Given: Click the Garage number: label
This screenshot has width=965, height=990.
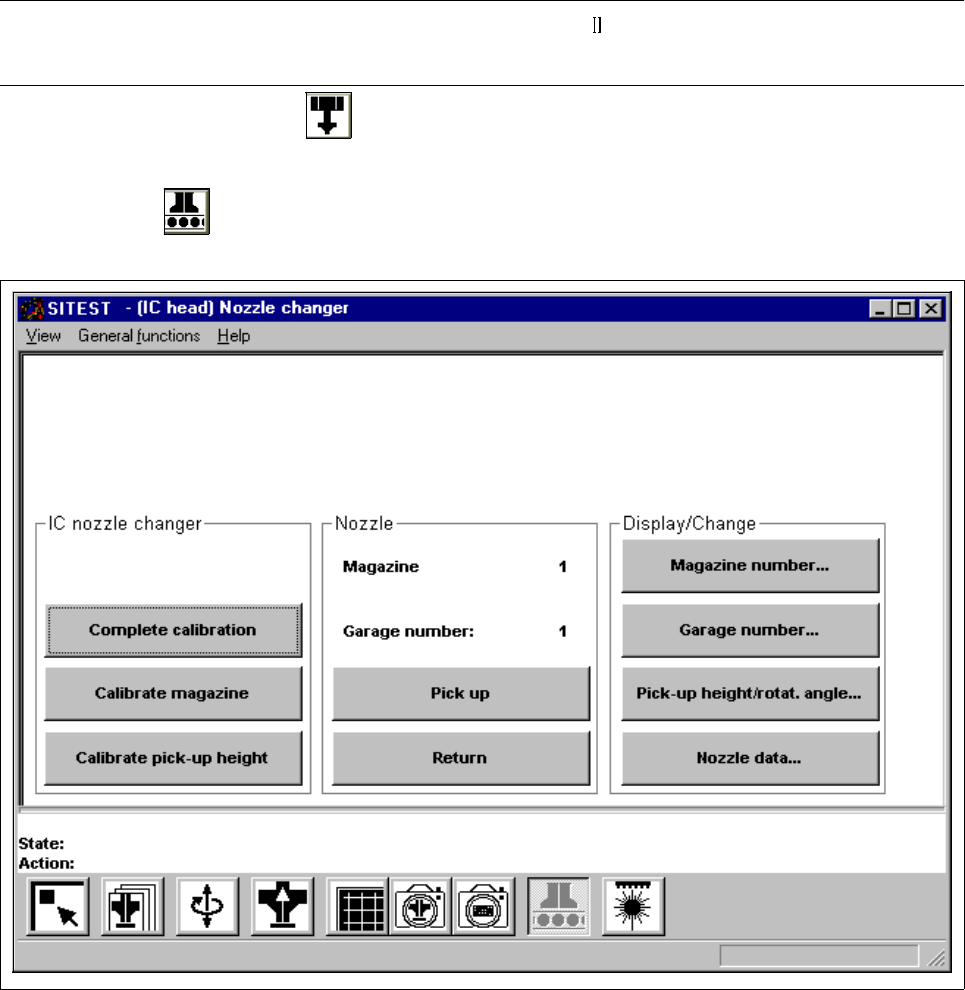Looking at the screenshot, I should click(409, 631).
